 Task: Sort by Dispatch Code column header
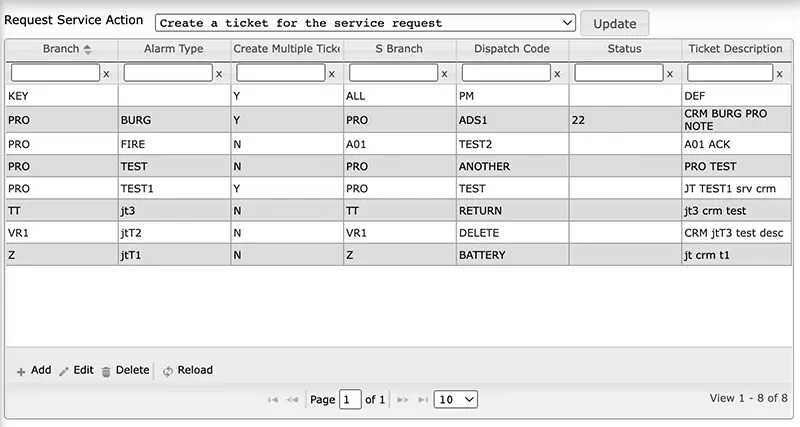click(x=512, y=49)
